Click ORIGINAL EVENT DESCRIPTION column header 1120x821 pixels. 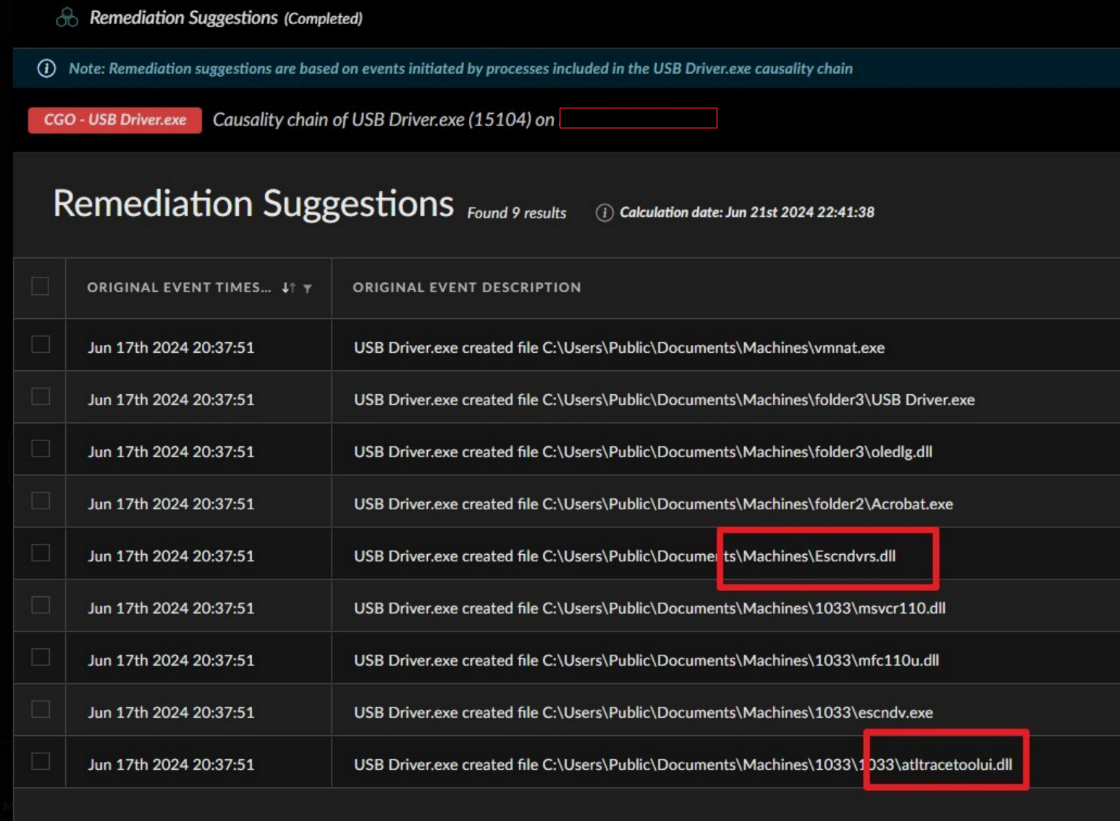pyautogui.click(x=467, y=287)
